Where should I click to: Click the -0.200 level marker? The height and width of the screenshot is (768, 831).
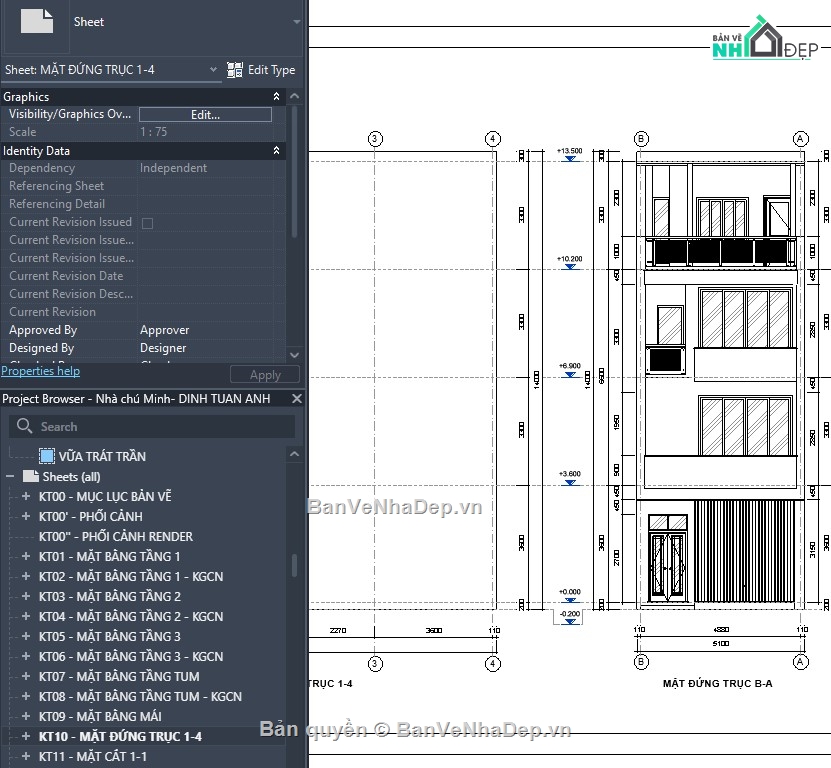570,617
